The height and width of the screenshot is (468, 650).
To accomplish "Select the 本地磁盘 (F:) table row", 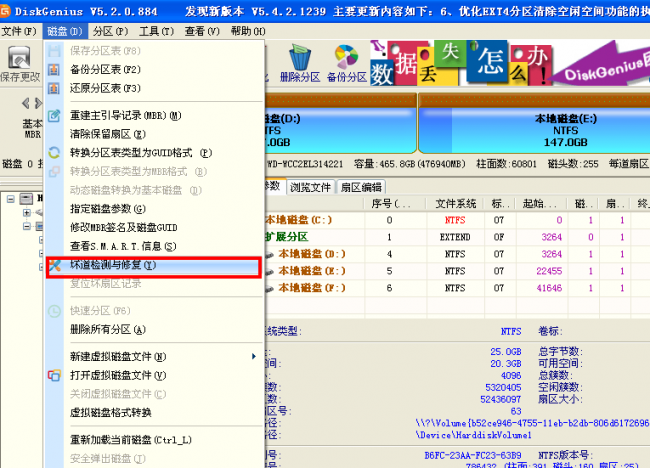I will pyautogui.click(x=457, y=288).
